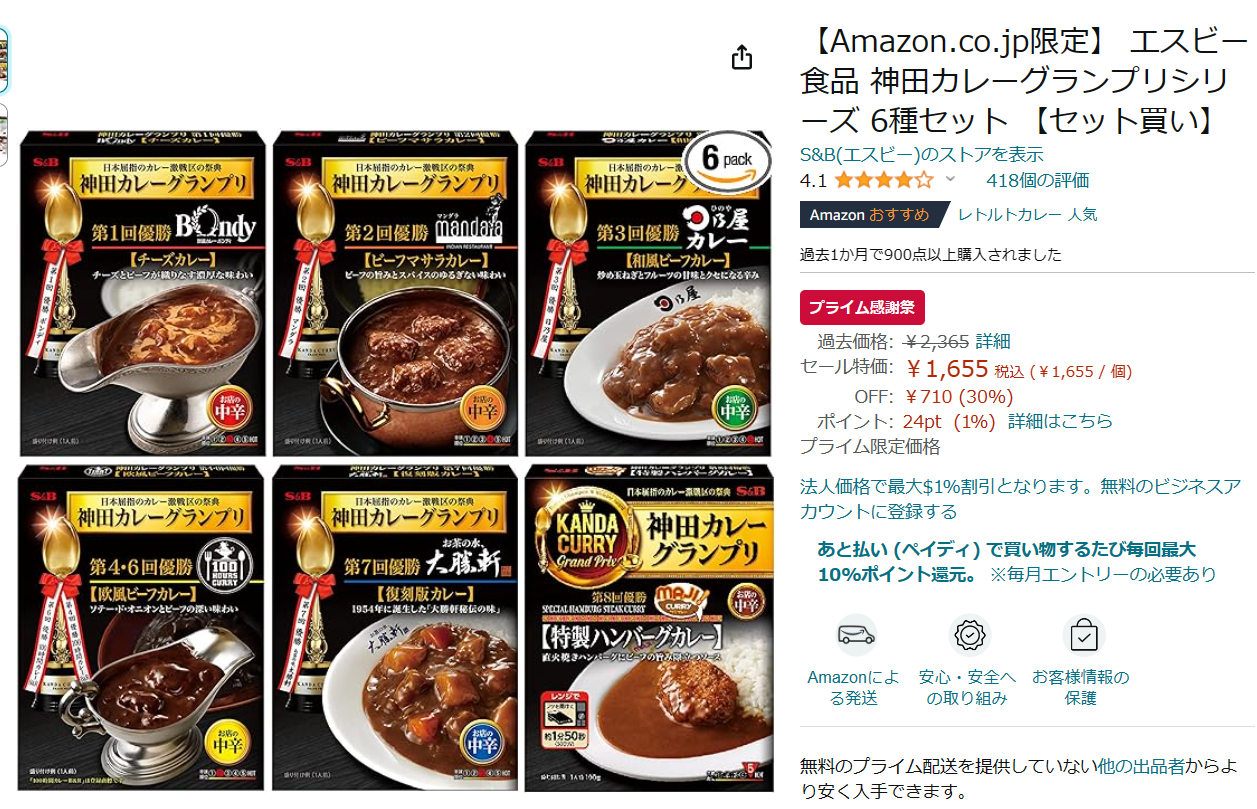Click the Amazon delivery truck icon
This screenshot has width=1257, height=809.
(x=856, y=635)
